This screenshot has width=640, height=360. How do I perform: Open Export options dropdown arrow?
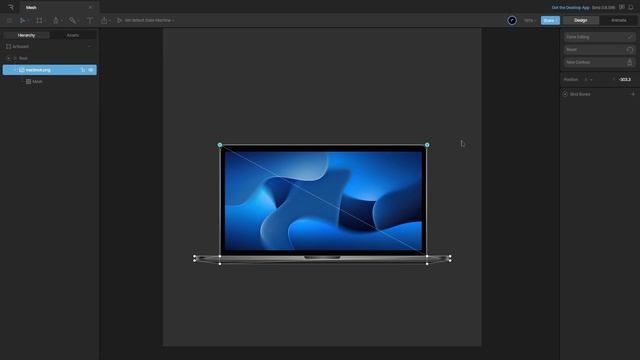[x=110, y=21]
